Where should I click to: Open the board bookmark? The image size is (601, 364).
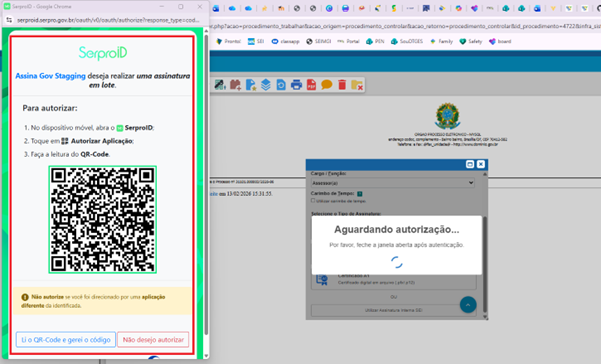click(x=500, y=41)
